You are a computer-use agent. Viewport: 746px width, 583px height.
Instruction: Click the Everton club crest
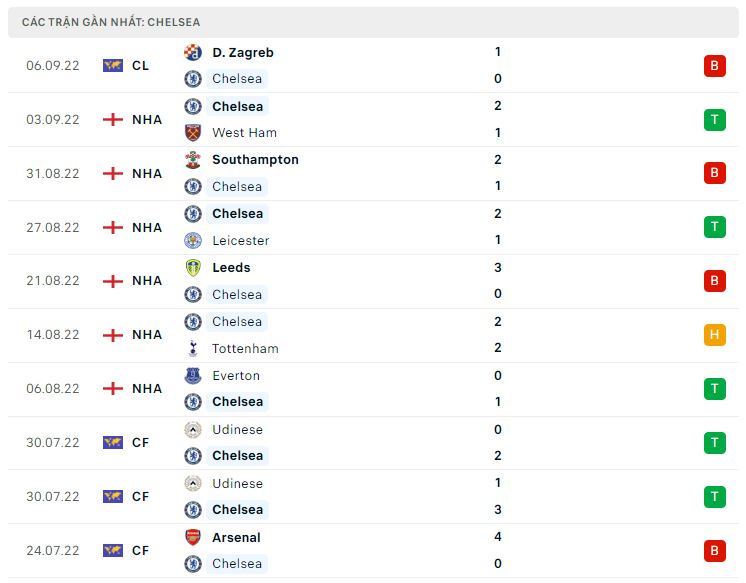pyautogui.click(x=193, y=375)
